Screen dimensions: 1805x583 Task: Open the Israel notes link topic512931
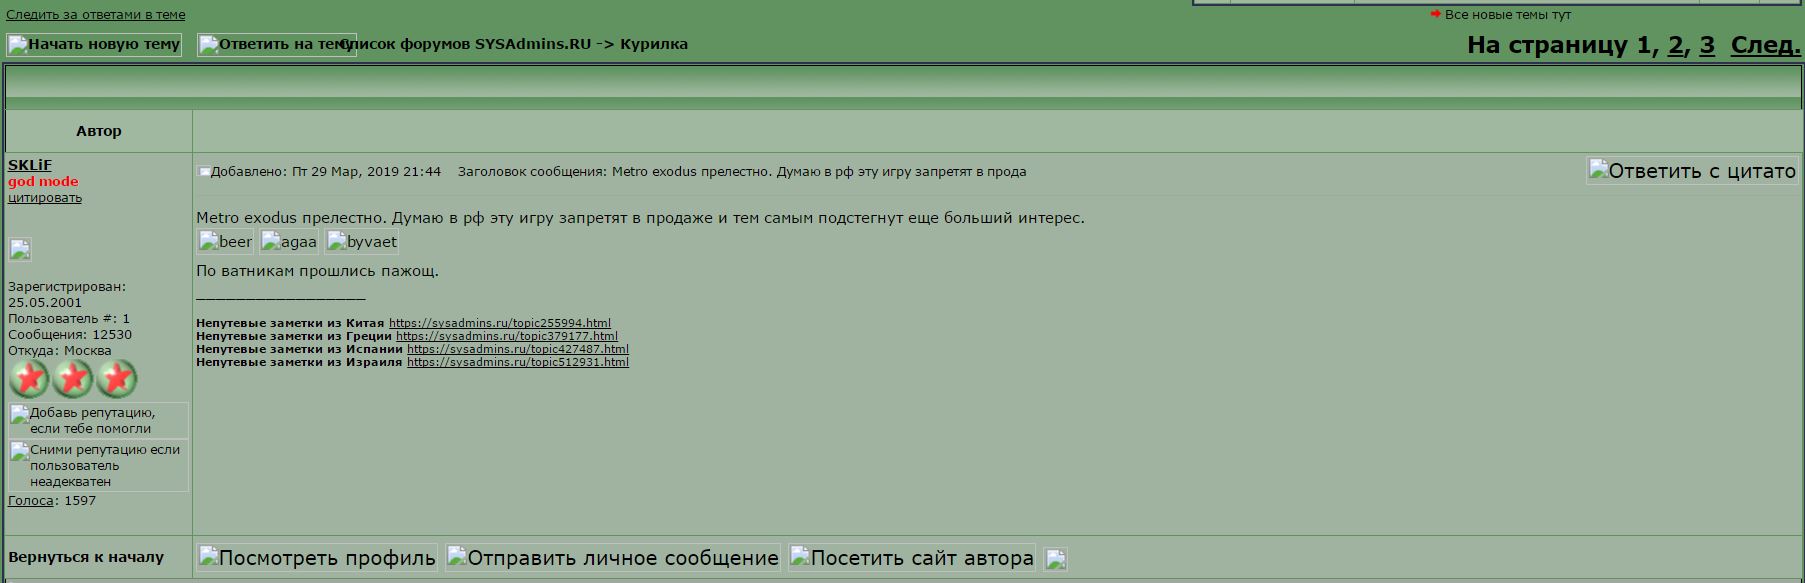518,362
